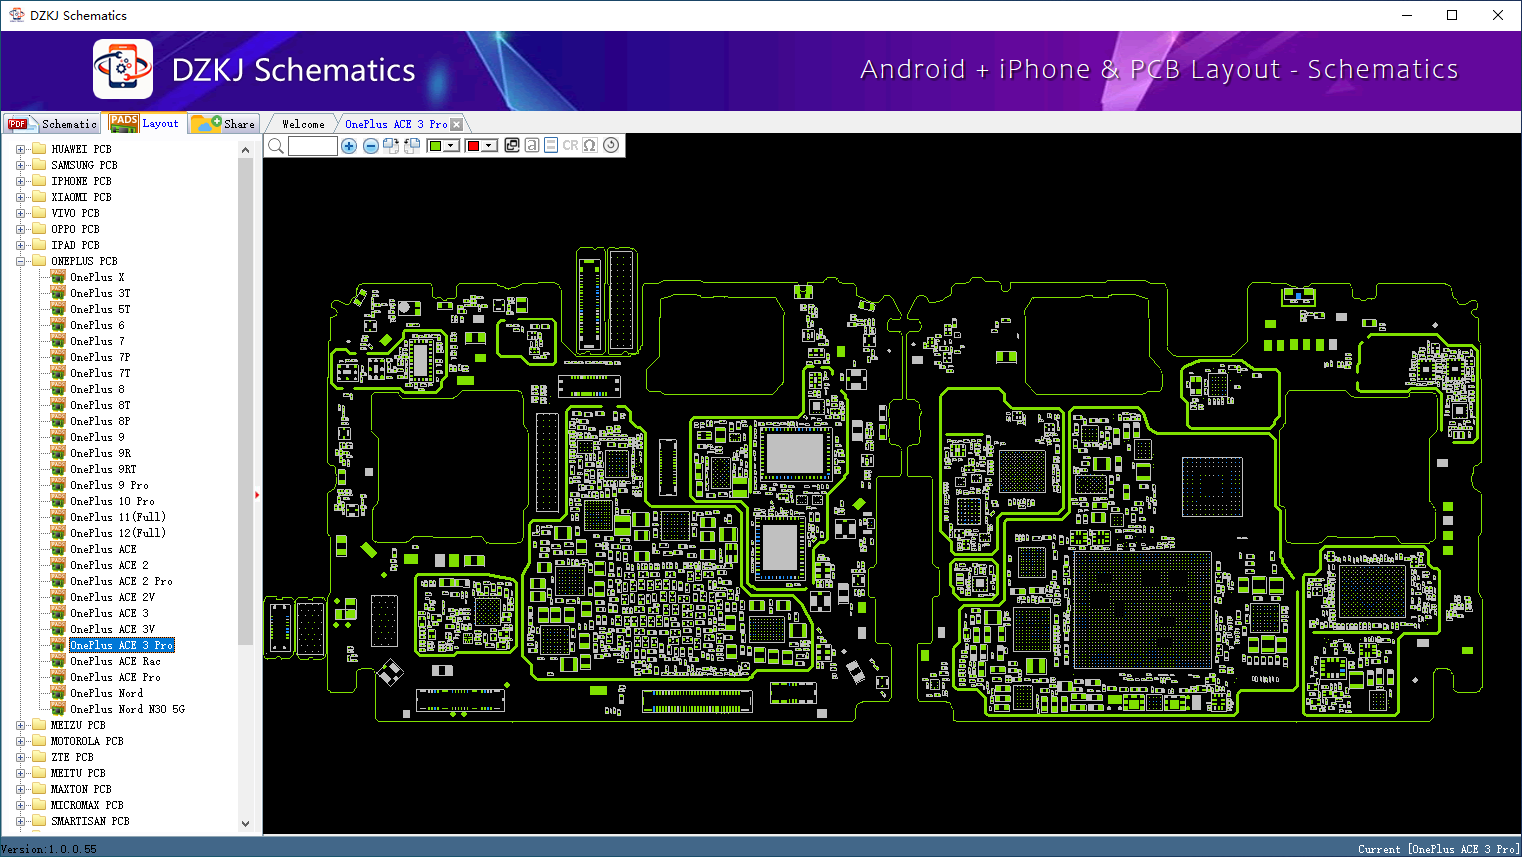Screen dimensions: 1522x857
Task: Select the OnePlus ACE 3 Pro document tab
Action: click(396, 124)
